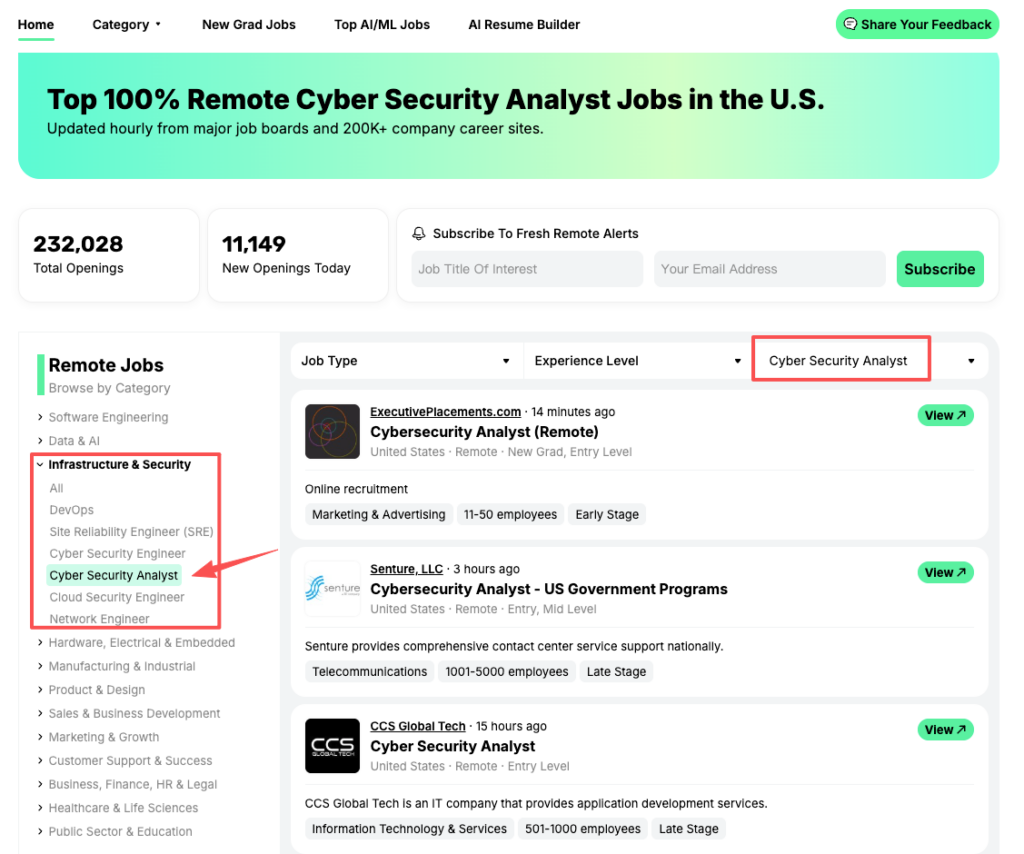Follow the Senture, LLC company link

(x=406, y=568)
